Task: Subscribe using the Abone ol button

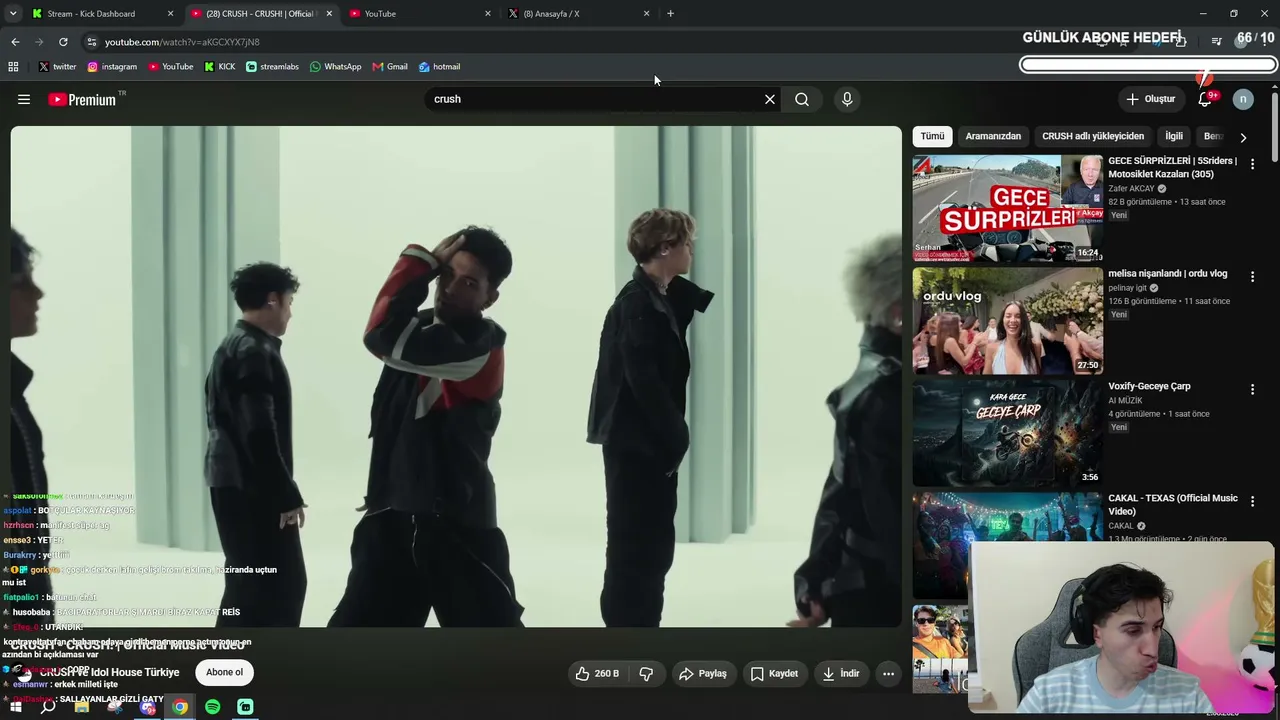Action: point(224,672)
